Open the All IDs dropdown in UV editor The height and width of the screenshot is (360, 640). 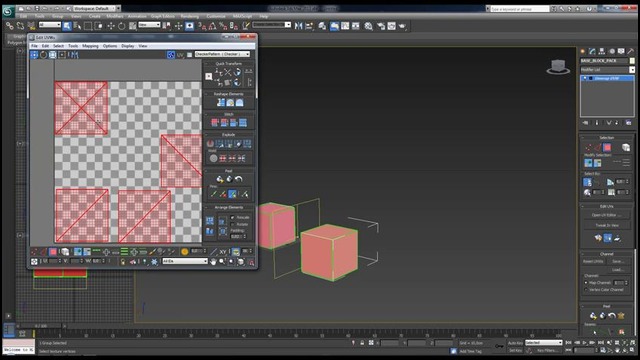pos(185,261)
